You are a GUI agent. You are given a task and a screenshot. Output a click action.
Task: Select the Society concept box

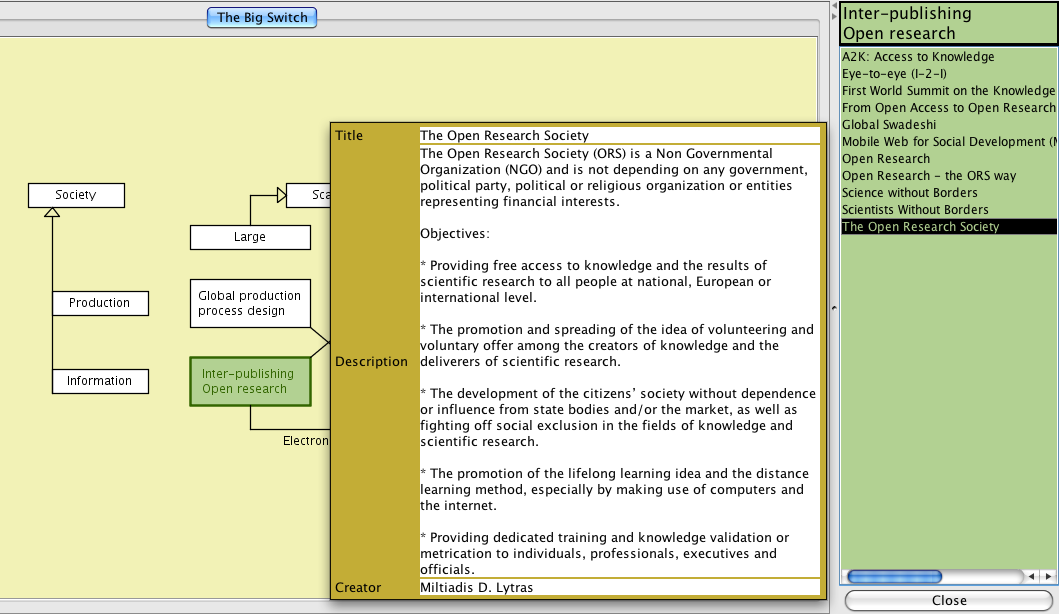76,195
